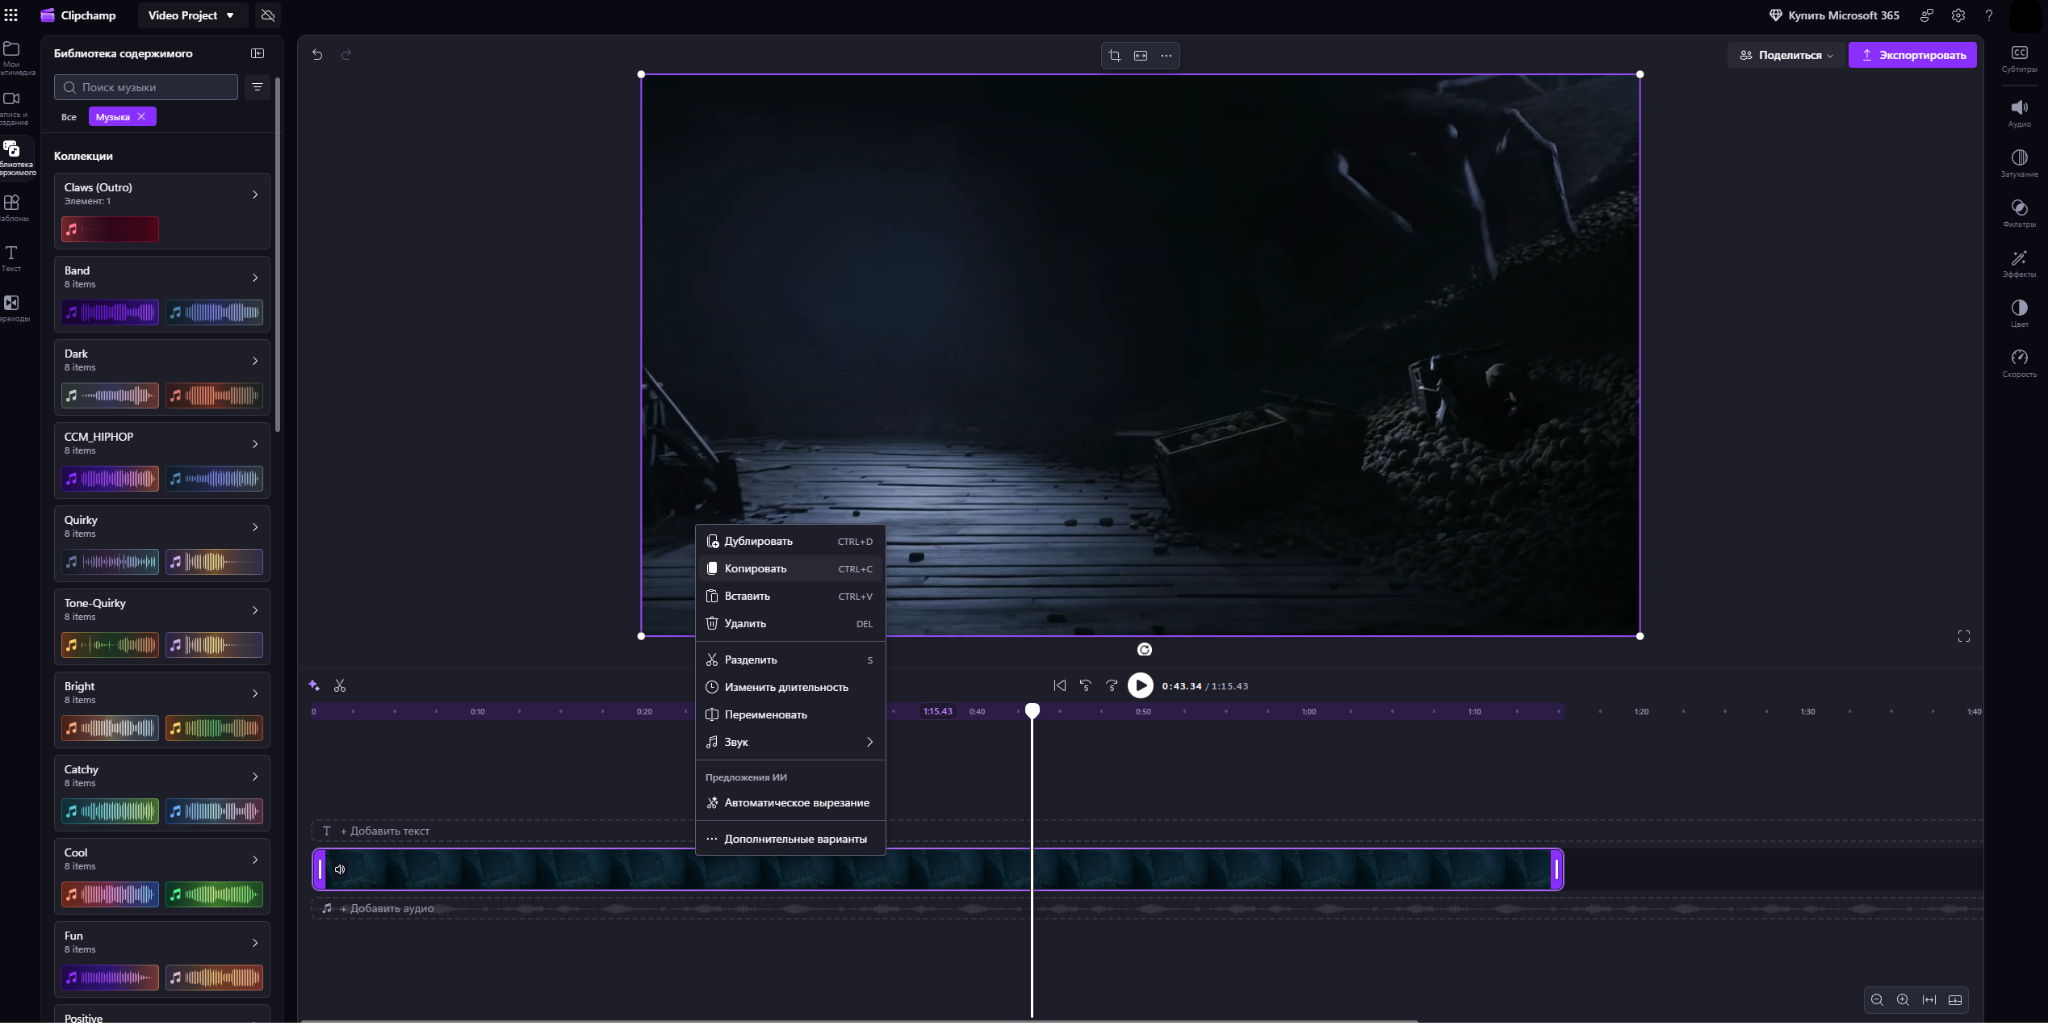Choose Копировать in context menu
Viewport: 2048px width, 1023px height.
790,569
